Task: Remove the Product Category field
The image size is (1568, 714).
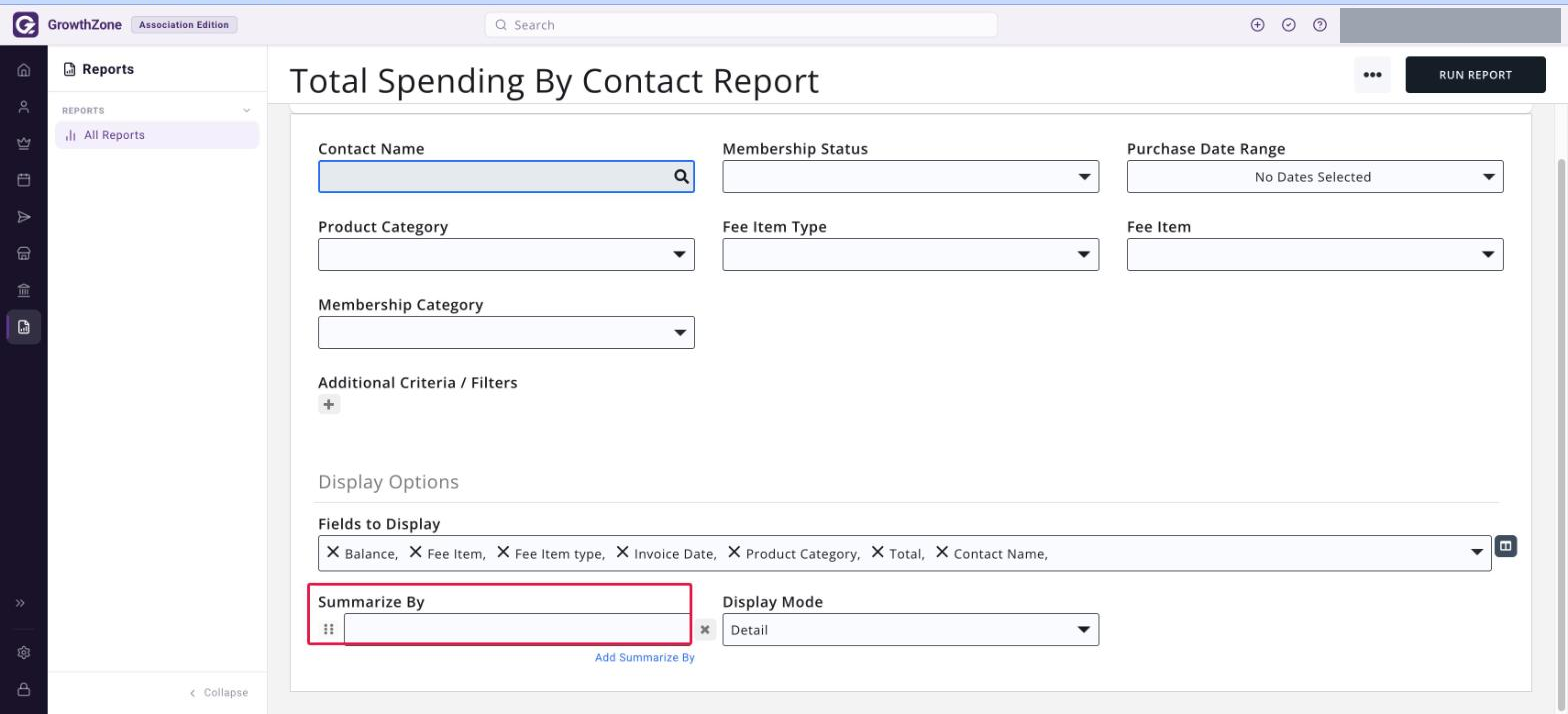Action: point(734,552)
